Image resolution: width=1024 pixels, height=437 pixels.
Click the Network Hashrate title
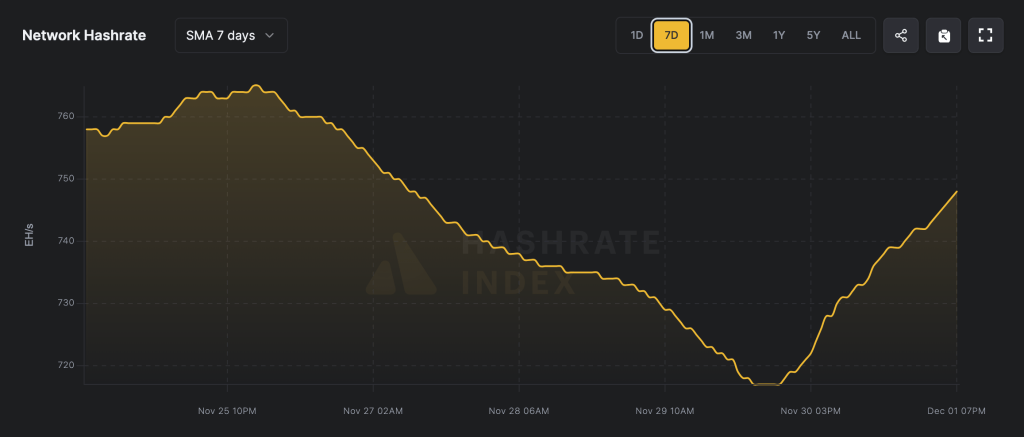(x=84, y=35)
